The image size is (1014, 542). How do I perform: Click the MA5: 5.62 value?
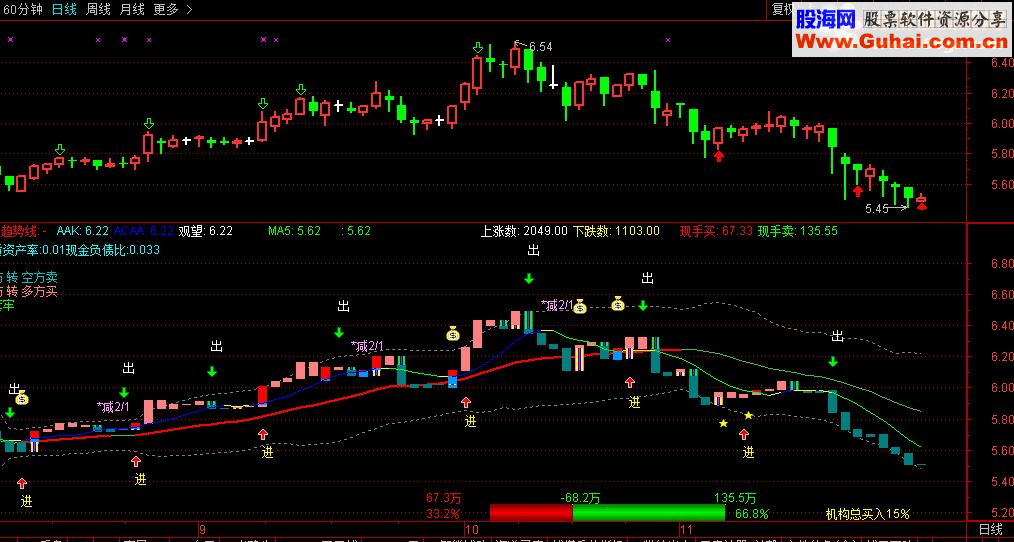pos(294,231)
